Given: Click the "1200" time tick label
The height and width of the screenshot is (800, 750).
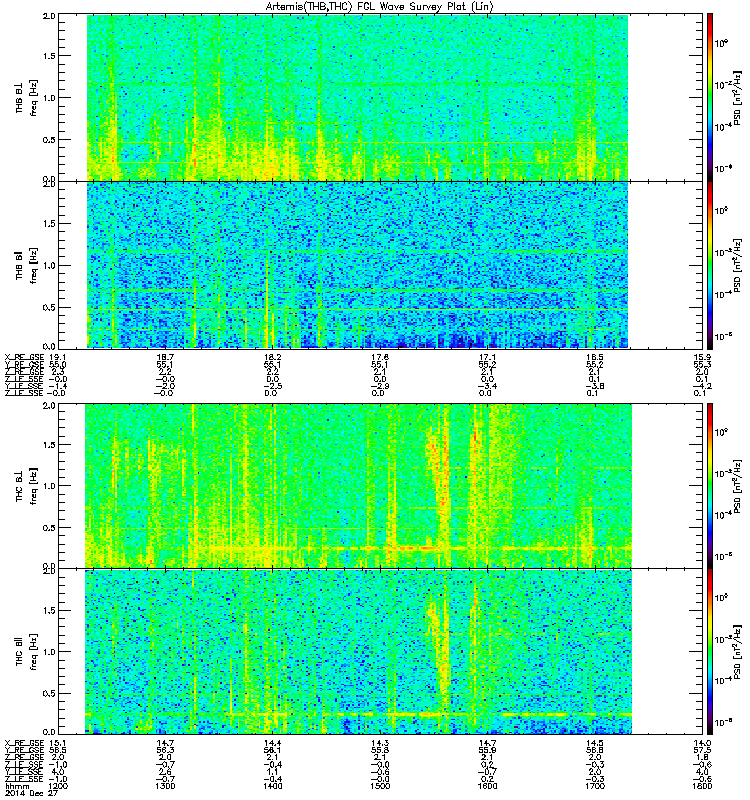Looking at the screenshot, I should coord(57,787).
